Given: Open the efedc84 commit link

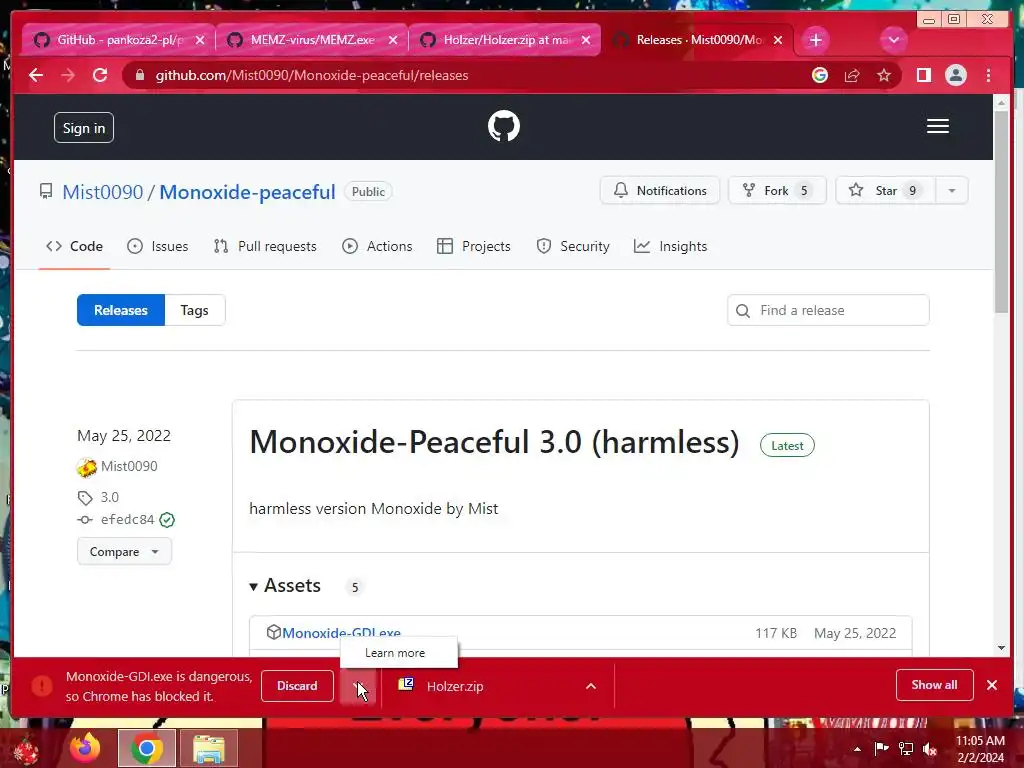Looking at the screenshot, I should point(127,520).
